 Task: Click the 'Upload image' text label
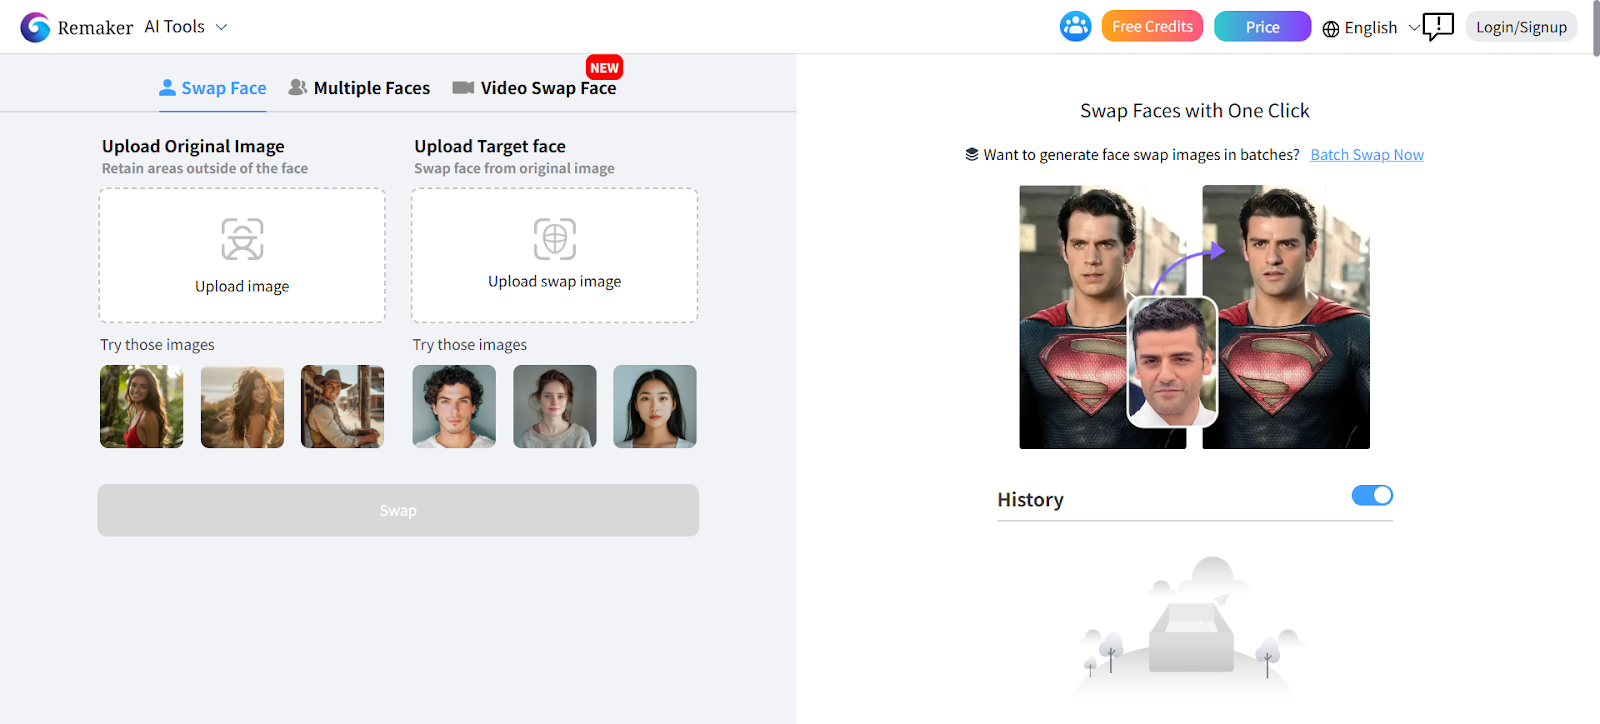pos(242,286)
